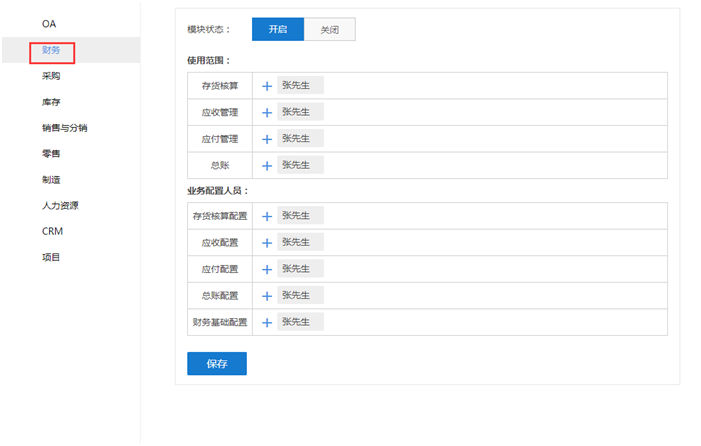Open 人力资源 in the sidebar

pos(60,206)
